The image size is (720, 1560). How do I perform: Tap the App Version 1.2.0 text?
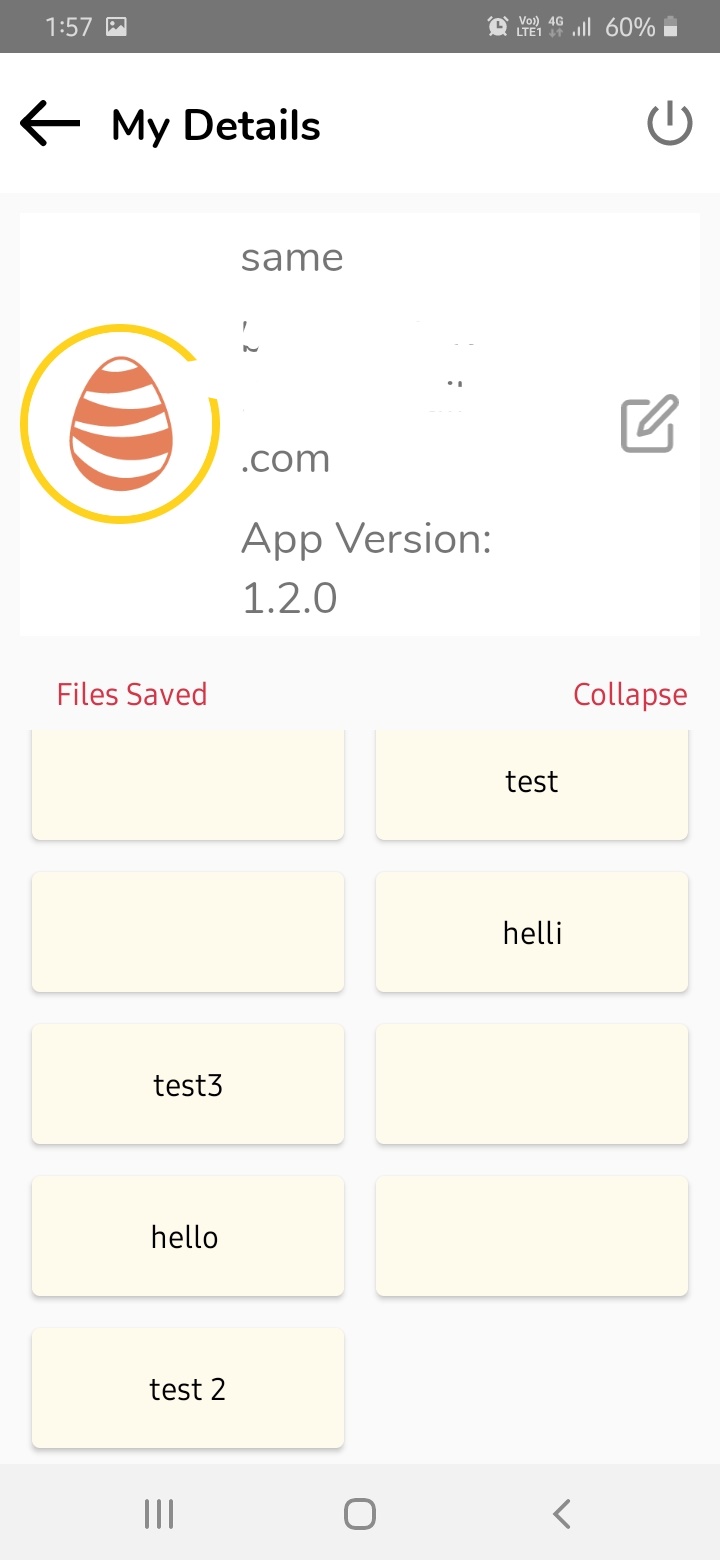[366, 568]
